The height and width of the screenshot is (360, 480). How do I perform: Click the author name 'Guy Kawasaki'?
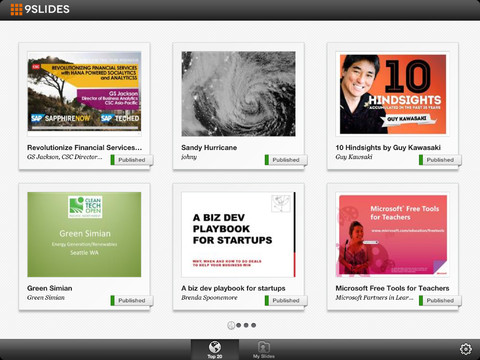point(354,157)
